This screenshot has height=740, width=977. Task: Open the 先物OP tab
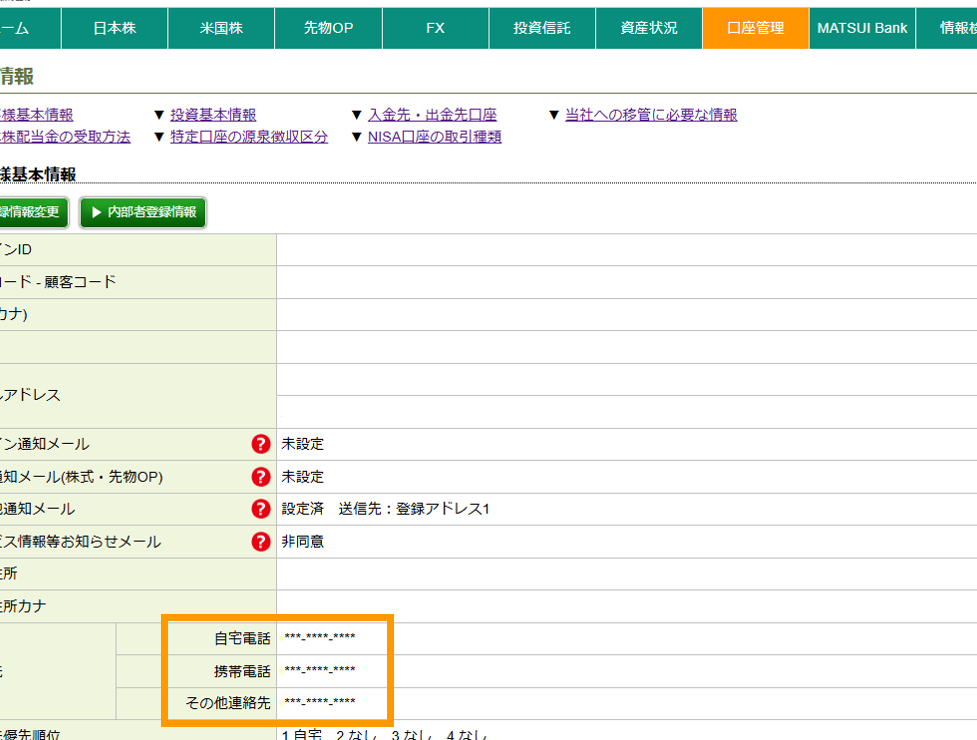(x=328, y=28)
